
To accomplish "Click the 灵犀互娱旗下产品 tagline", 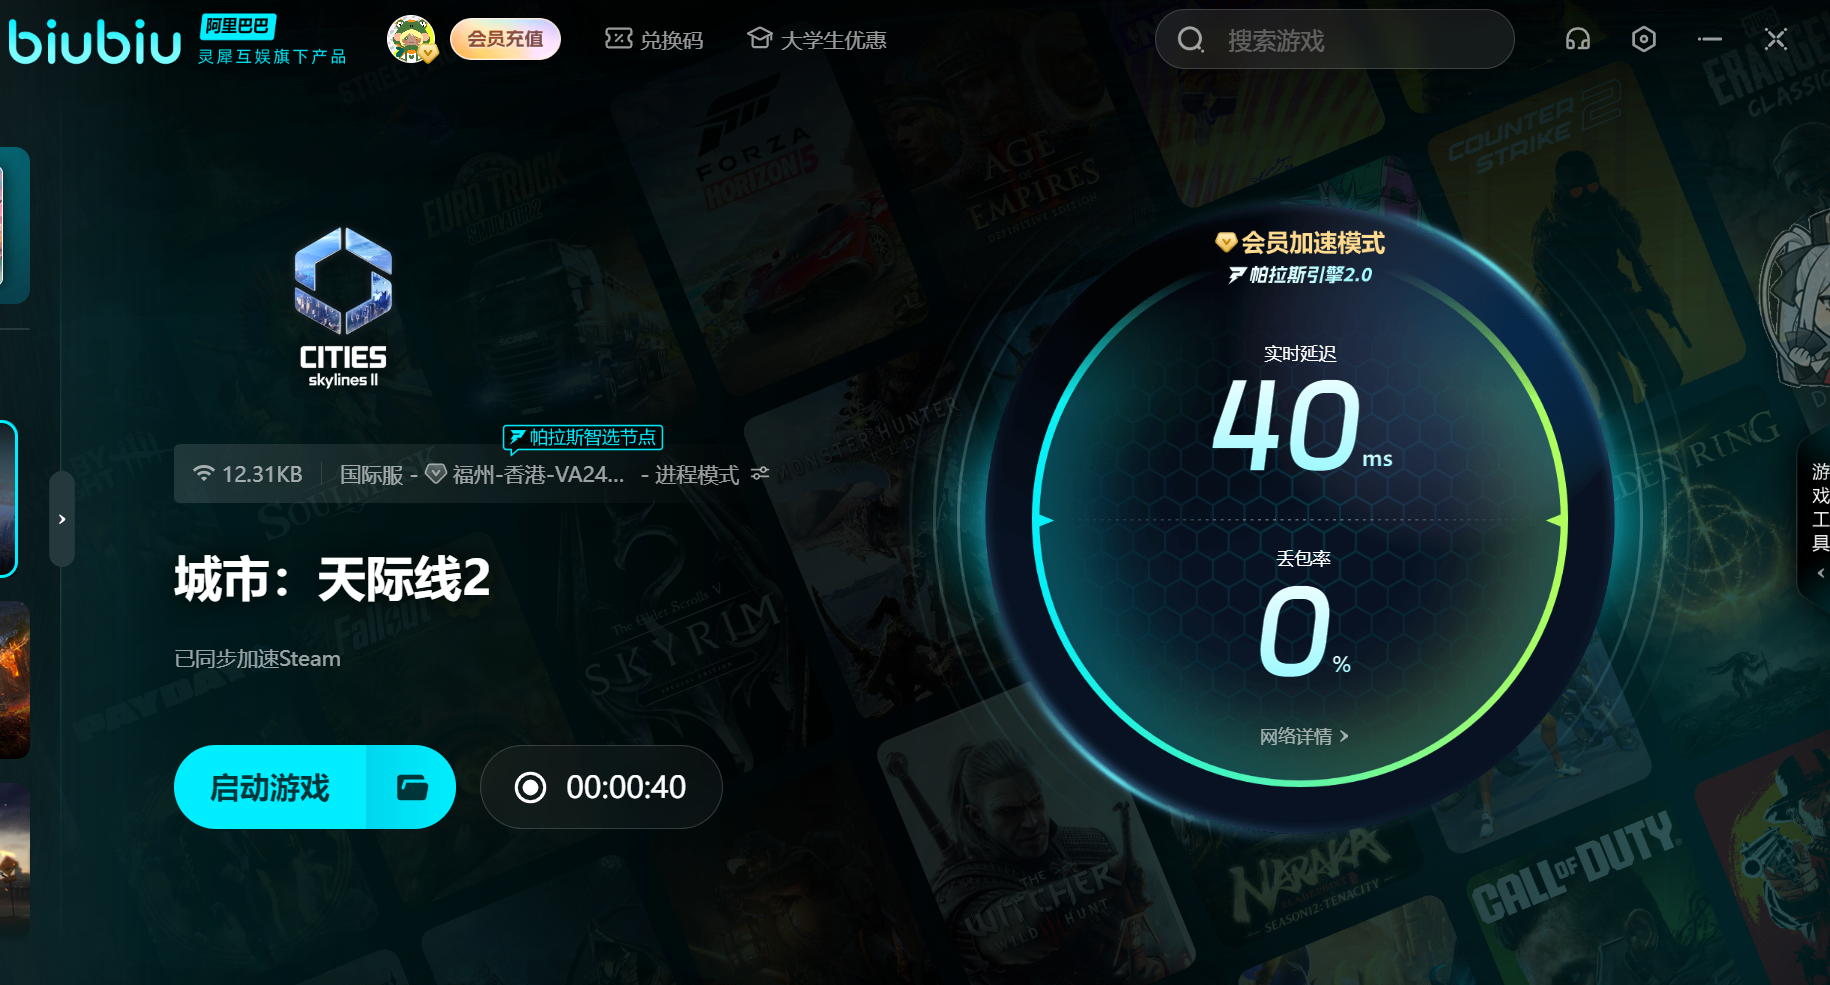I will (272, 57).
